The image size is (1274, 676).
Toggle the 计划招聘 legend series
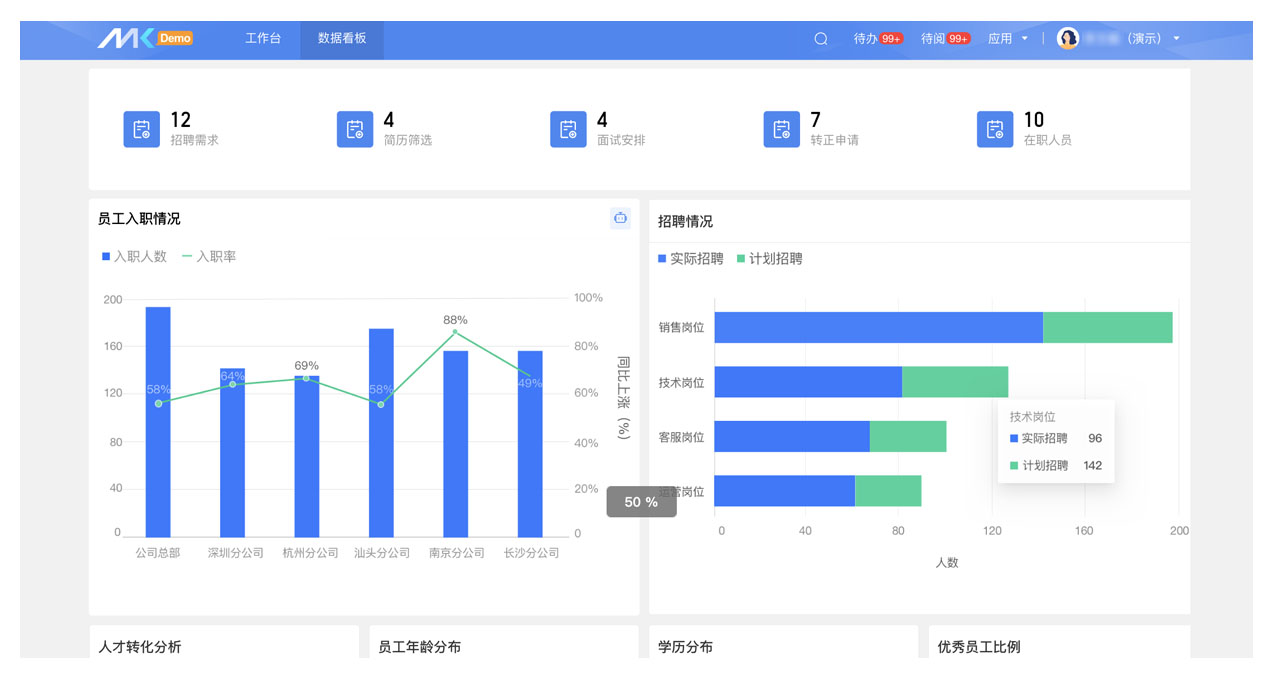pyautogui.click(x=769, y=259)
